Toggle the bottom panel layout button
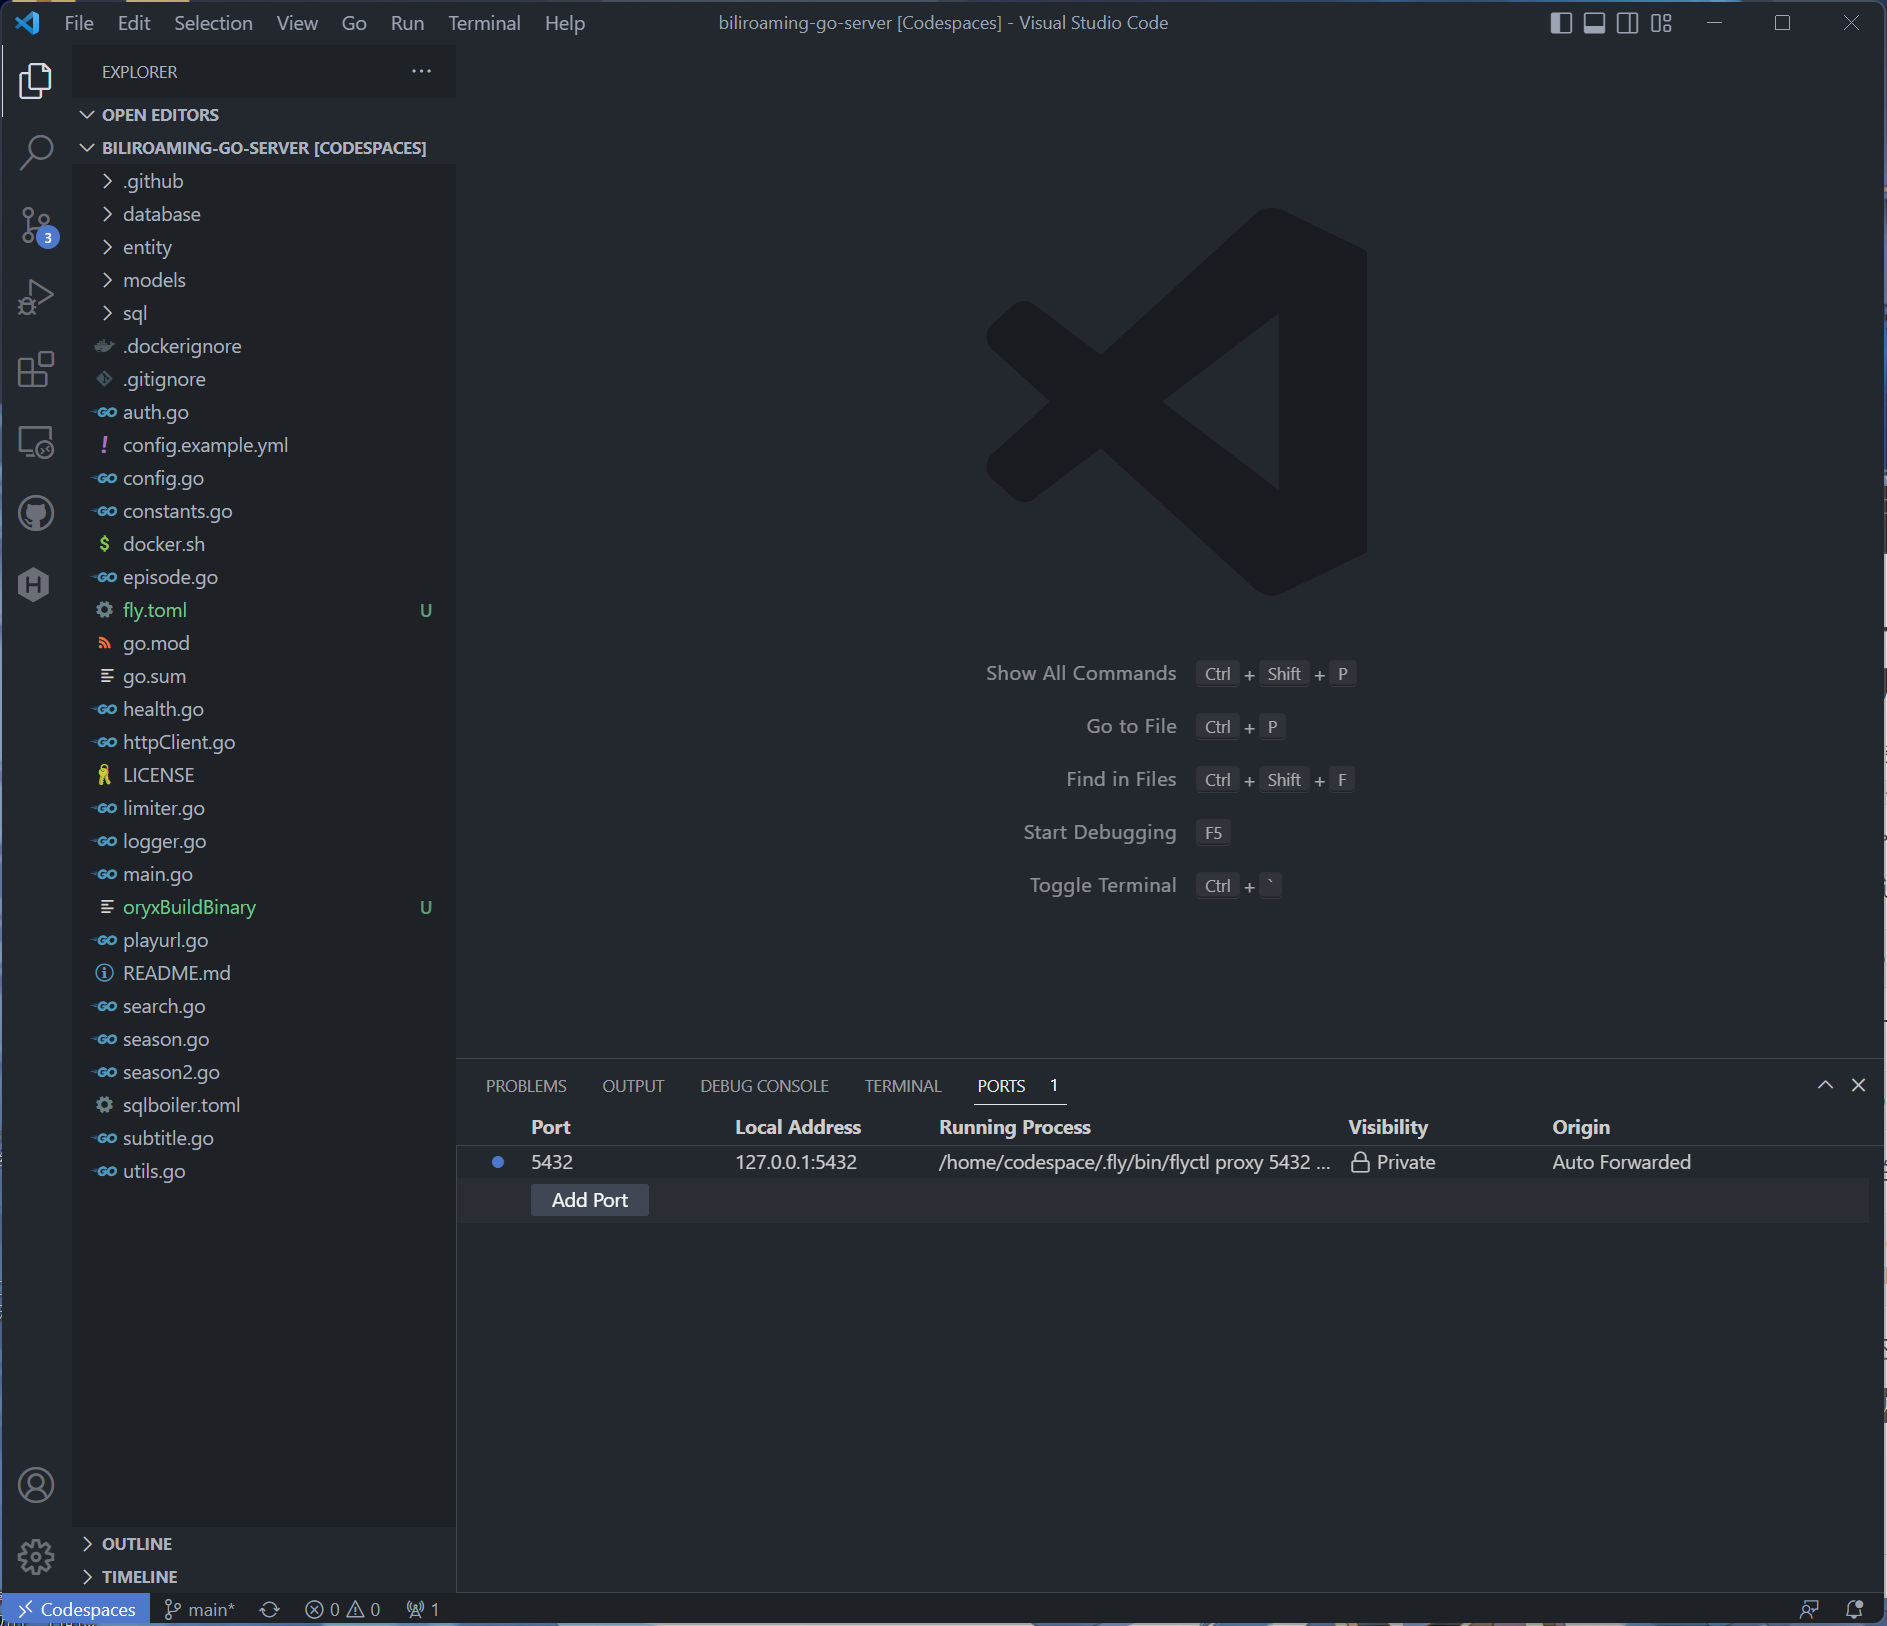 click(1594, 23)
